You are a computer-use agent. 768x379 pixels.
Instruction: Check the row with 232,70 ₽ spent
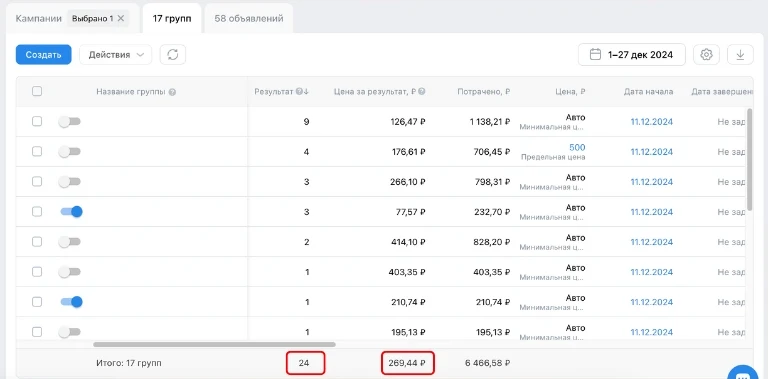click(x=37, y=212)
